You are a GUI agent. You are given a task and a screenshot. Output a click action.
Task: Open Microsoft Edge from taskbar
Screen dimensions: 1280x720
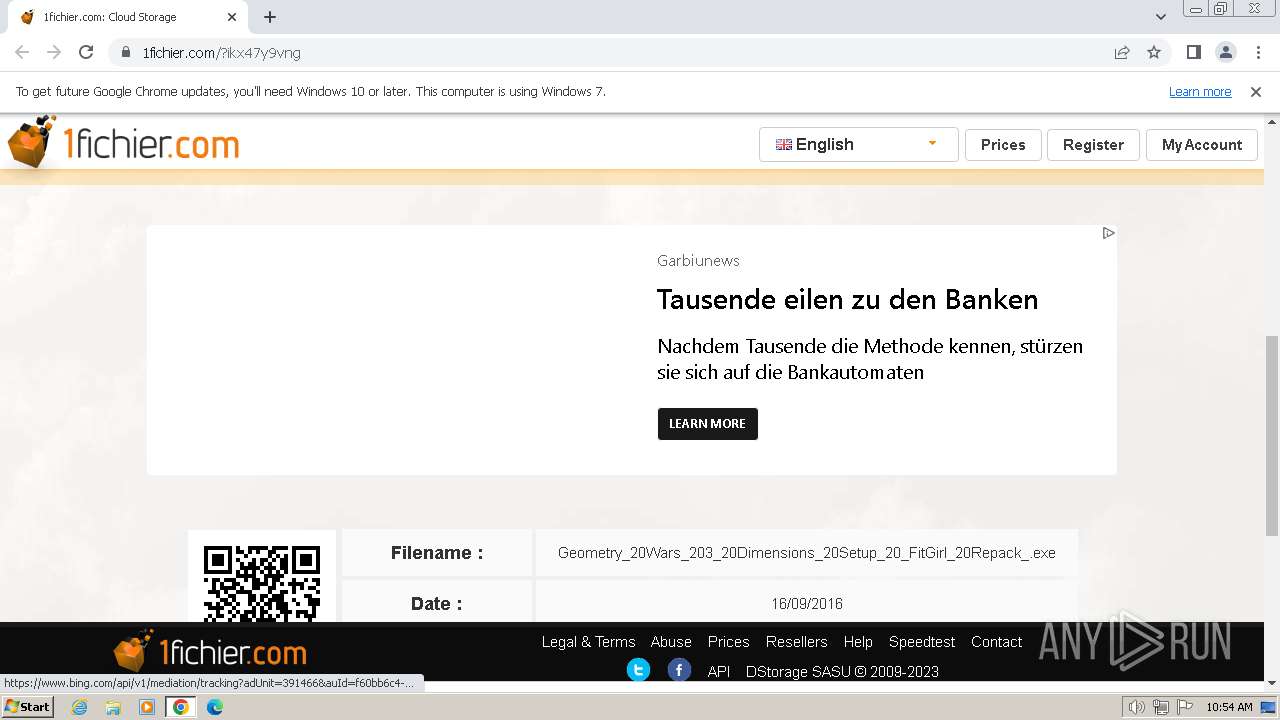215,707
